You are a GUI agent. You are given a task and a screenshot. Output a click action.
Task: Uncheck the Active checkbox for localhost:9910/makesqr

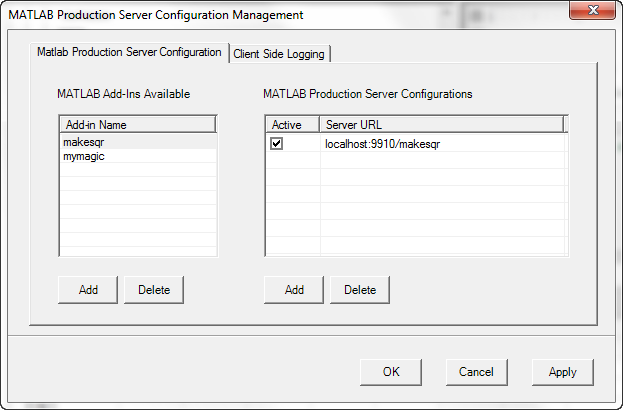tap(277, 143)
